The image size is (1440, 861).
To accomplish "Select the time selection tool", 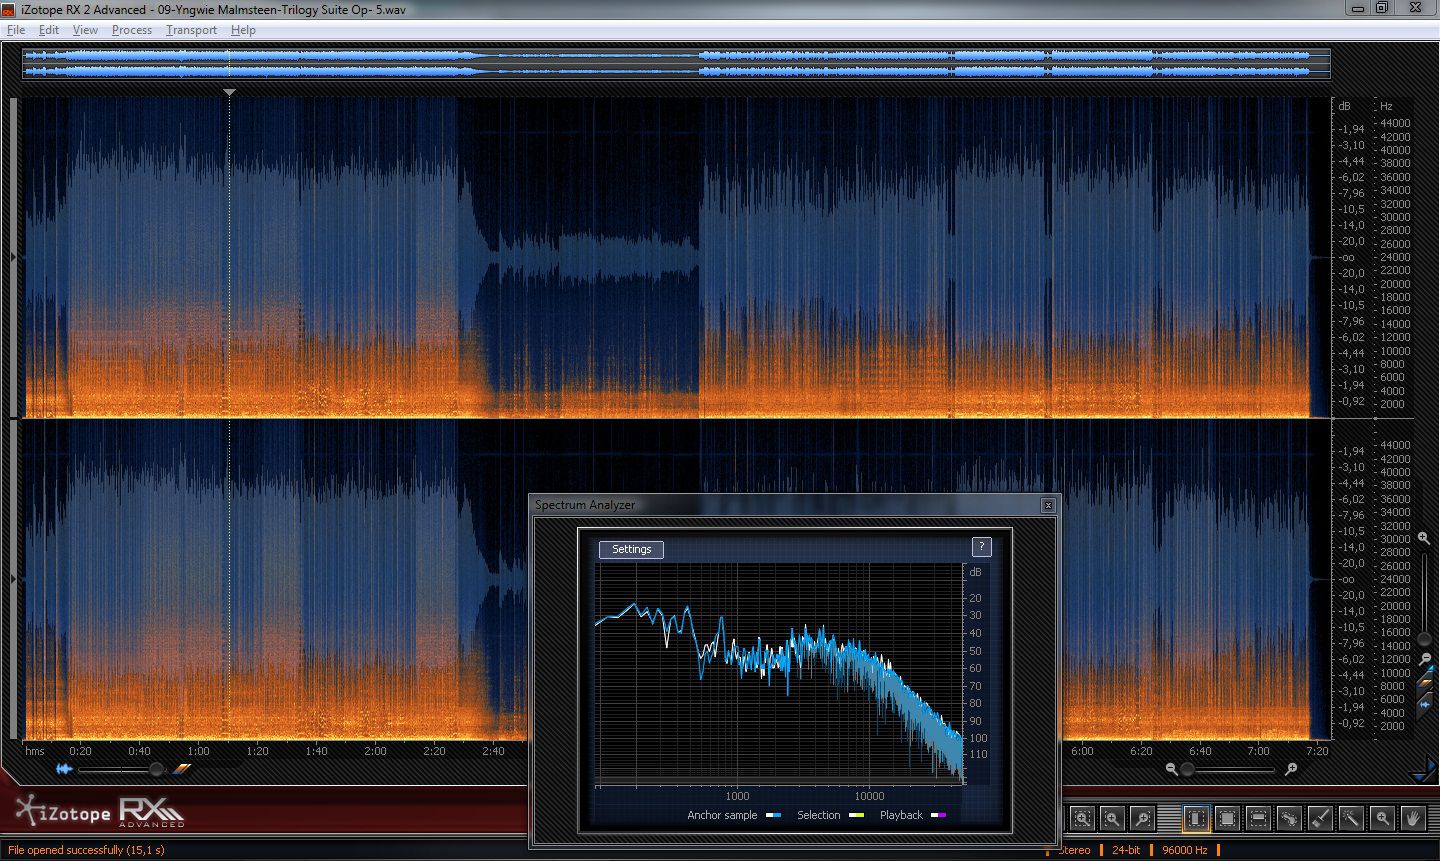I will click(1196, 818).
